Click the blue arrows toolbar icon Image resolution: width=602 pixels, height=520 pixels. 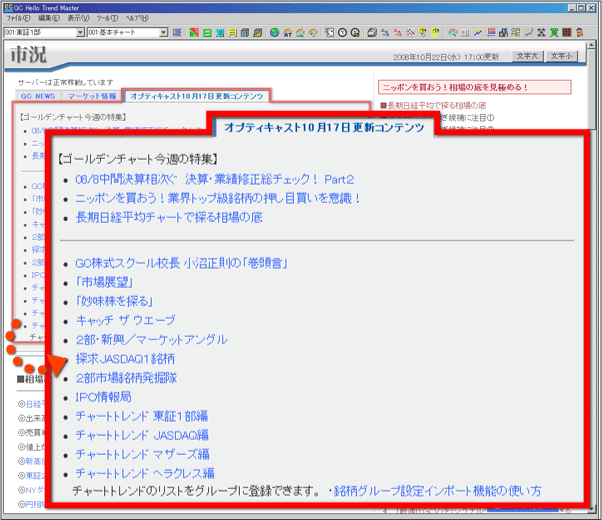tap(384, 33)
